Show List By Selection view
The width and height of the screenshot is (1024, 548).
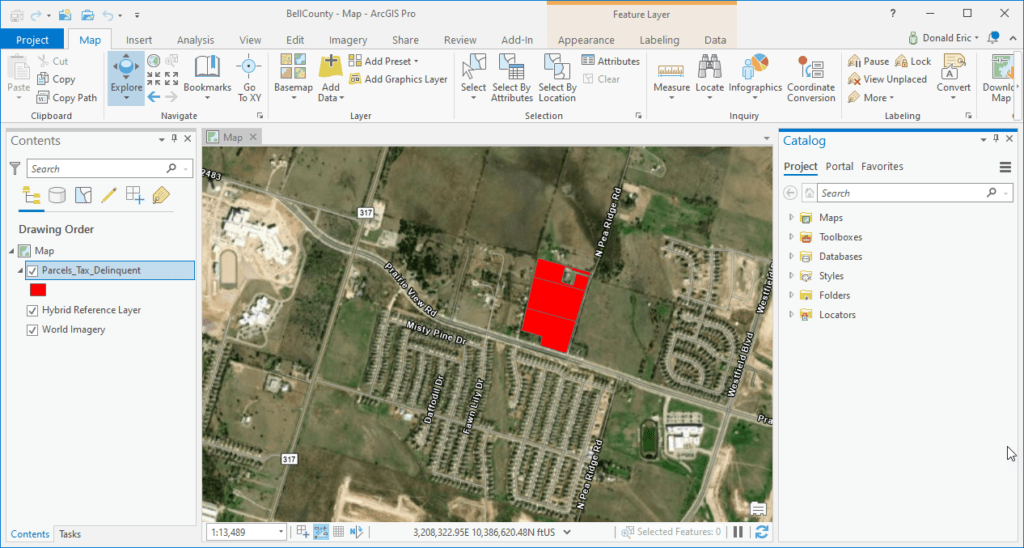(83, 195)
